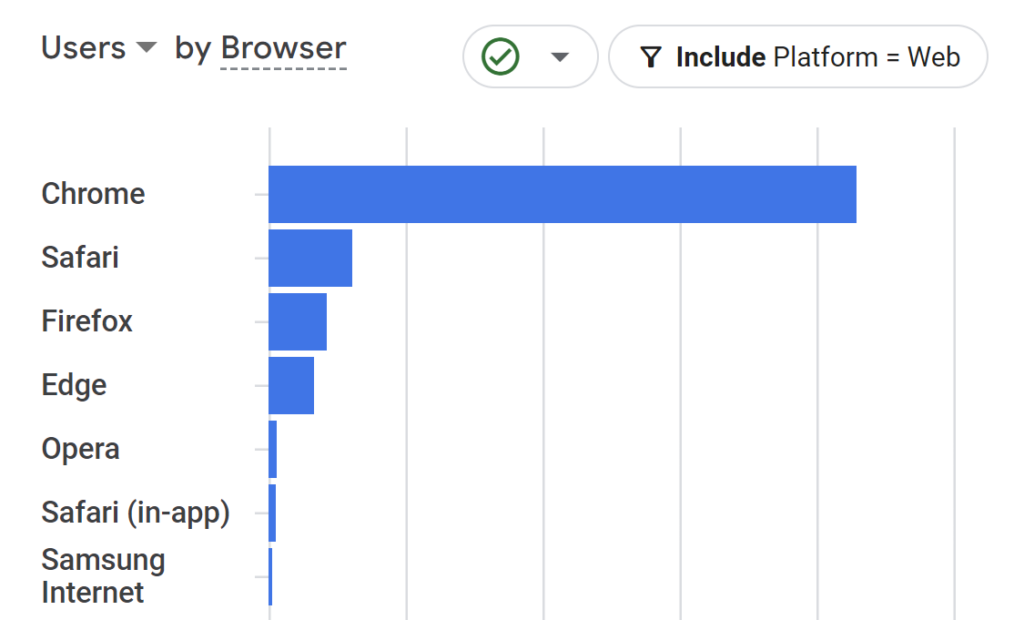Open the Users metric dropdown arrow
Viewport: 1024px width, 620px height.
pos(146,47)
